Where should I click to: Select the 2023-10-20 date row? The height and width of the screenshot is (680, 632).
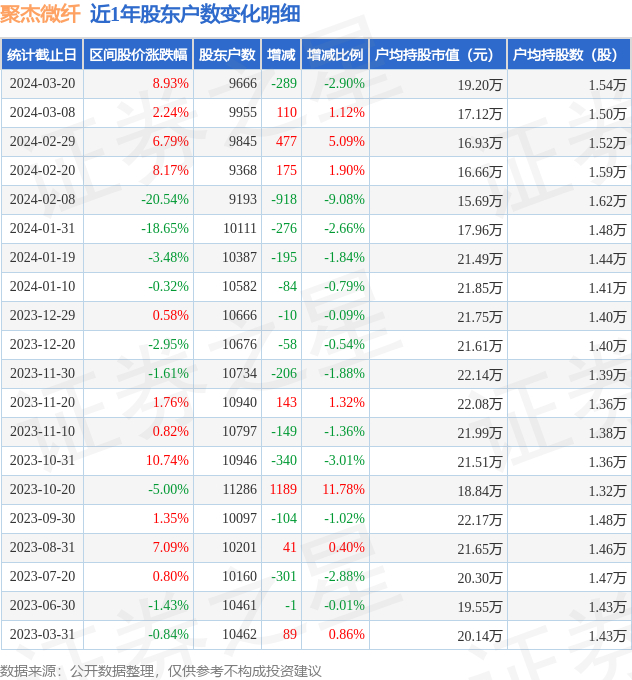[42, 490]
